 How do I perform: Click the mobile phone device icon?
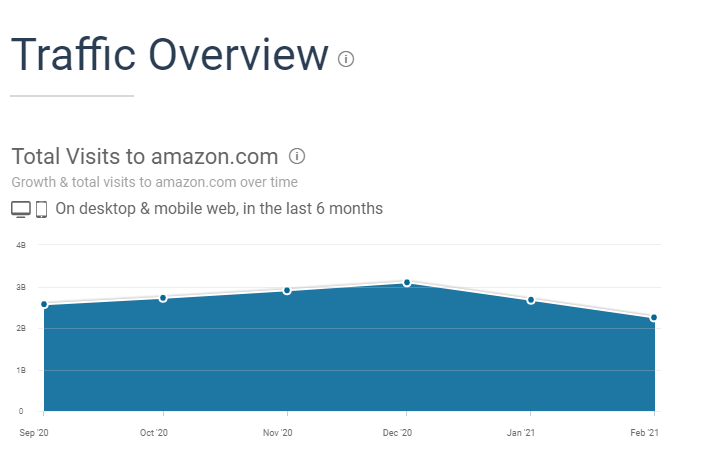pyautogui.click(x=42, y=209)
